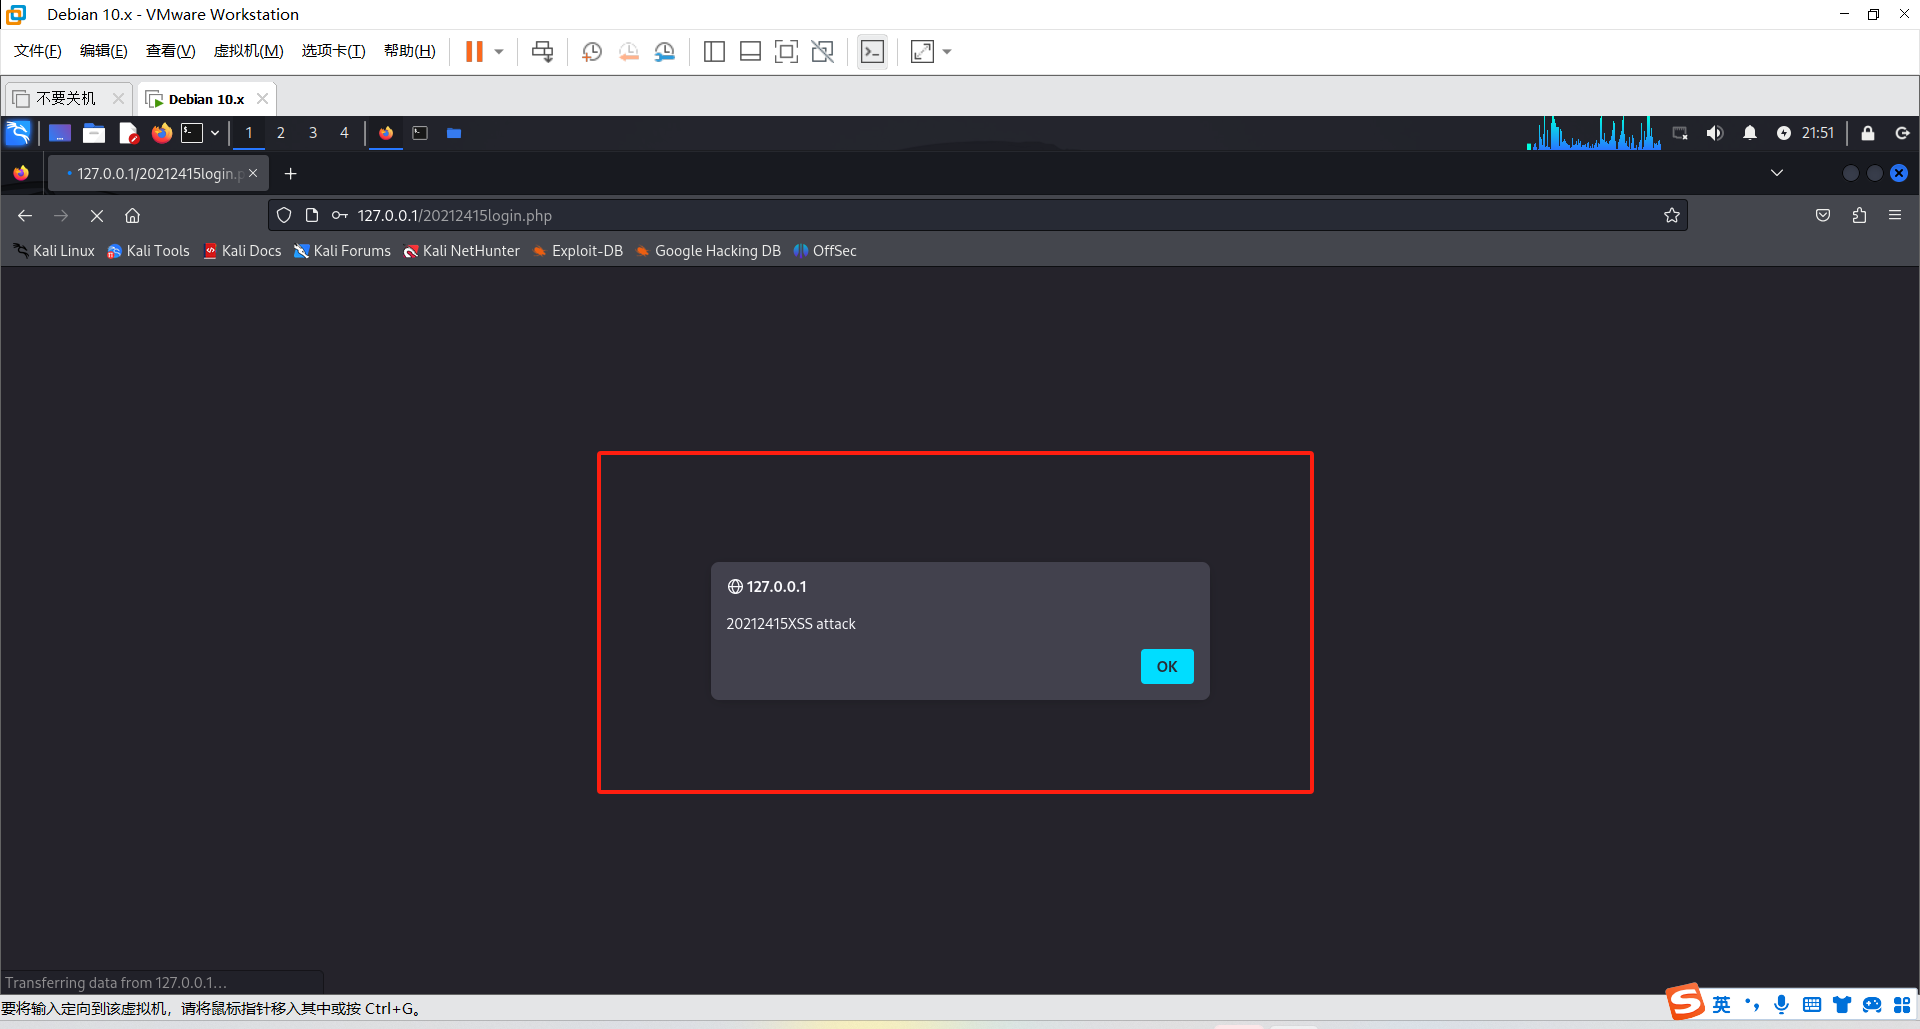
Task: Open the Firefox extensions panel
Action: click(1859, 216)
